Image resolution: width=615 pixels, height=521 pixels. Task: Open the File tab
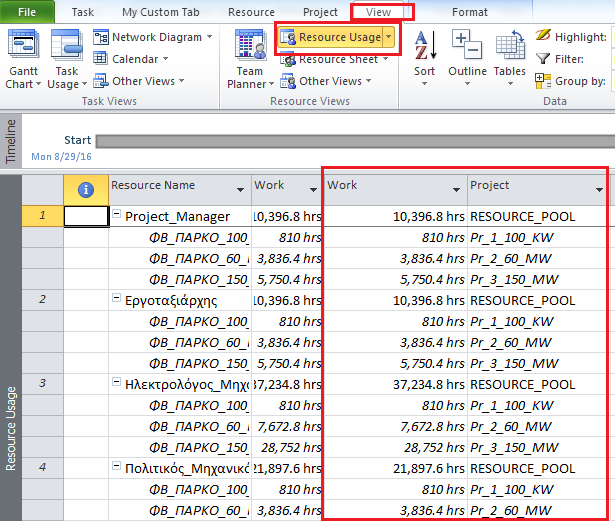click(x=27, y=12)
